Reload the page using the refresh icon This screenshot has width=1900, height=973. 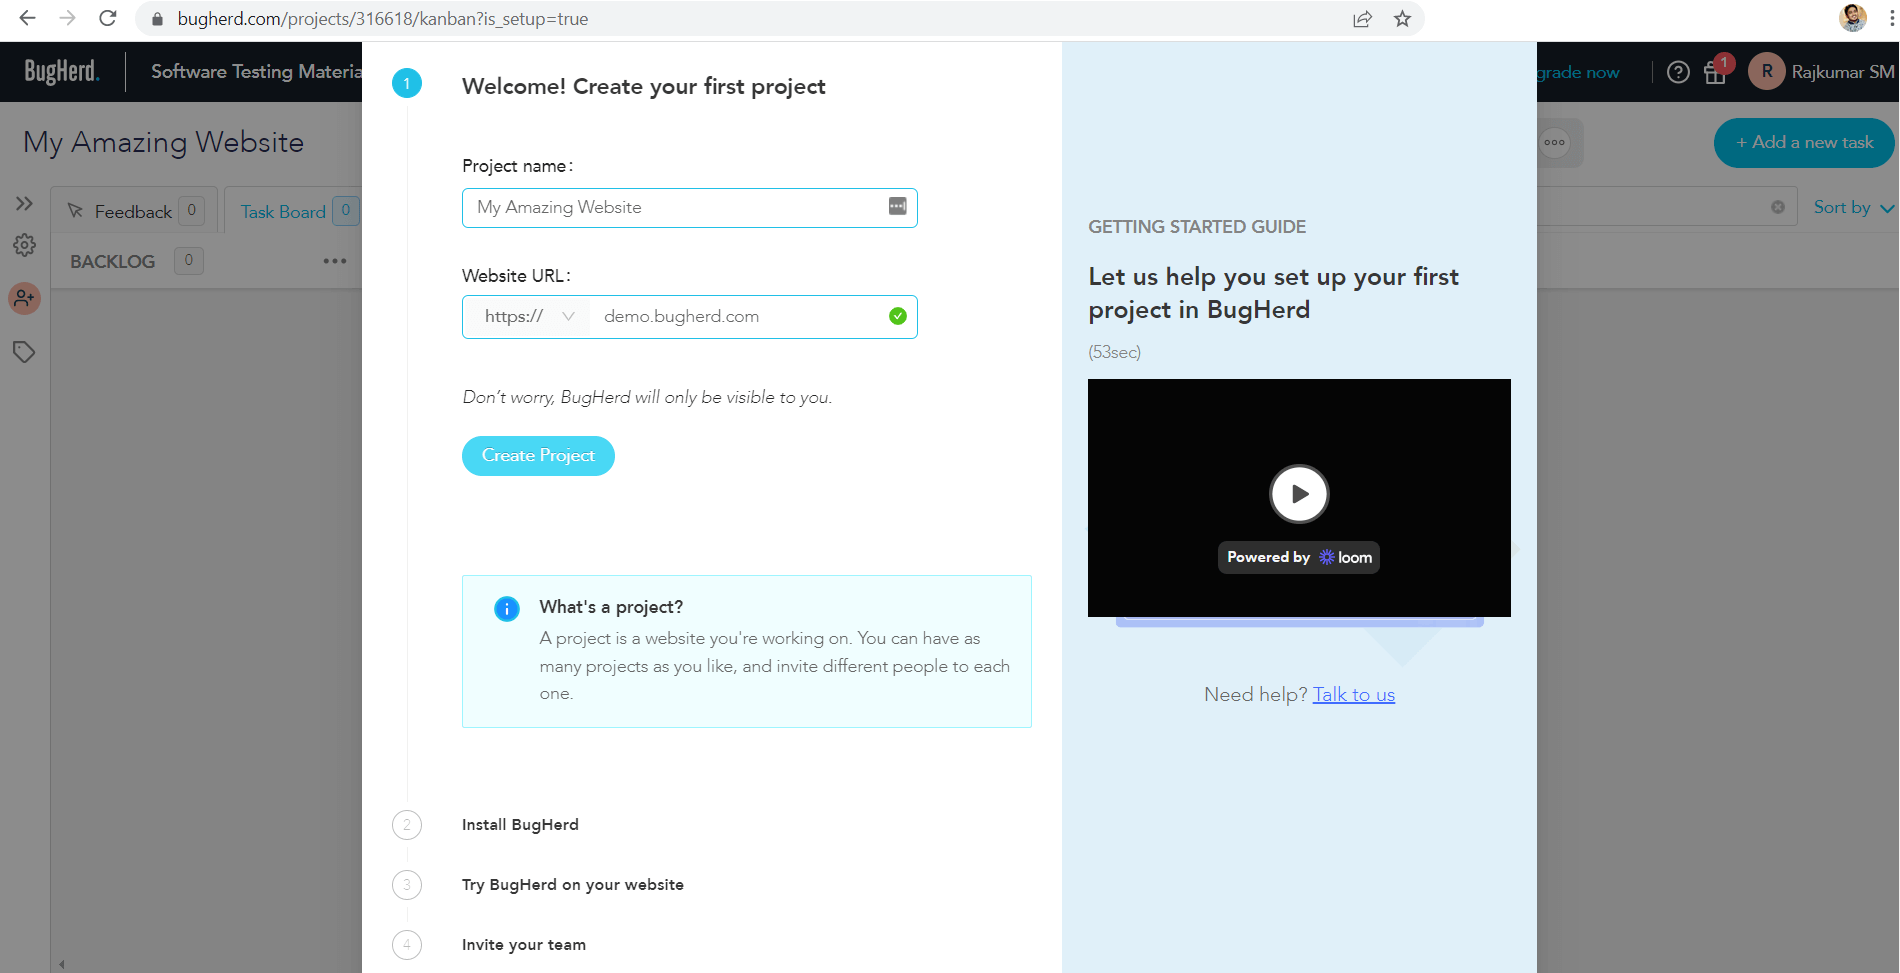108,18
